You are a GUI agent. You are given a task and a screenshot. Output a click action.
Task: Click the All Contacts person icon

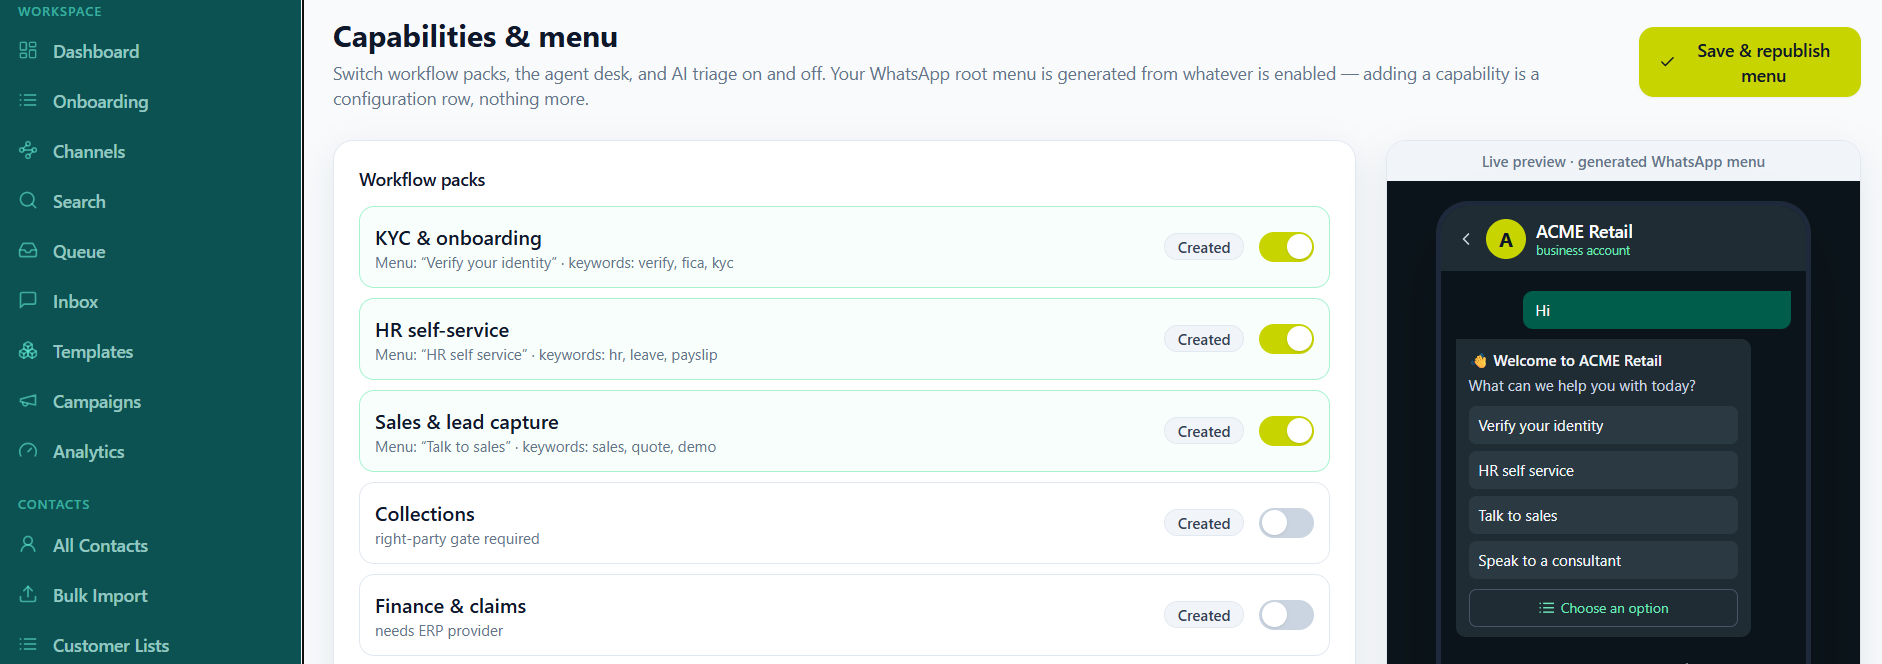point(28,544)
